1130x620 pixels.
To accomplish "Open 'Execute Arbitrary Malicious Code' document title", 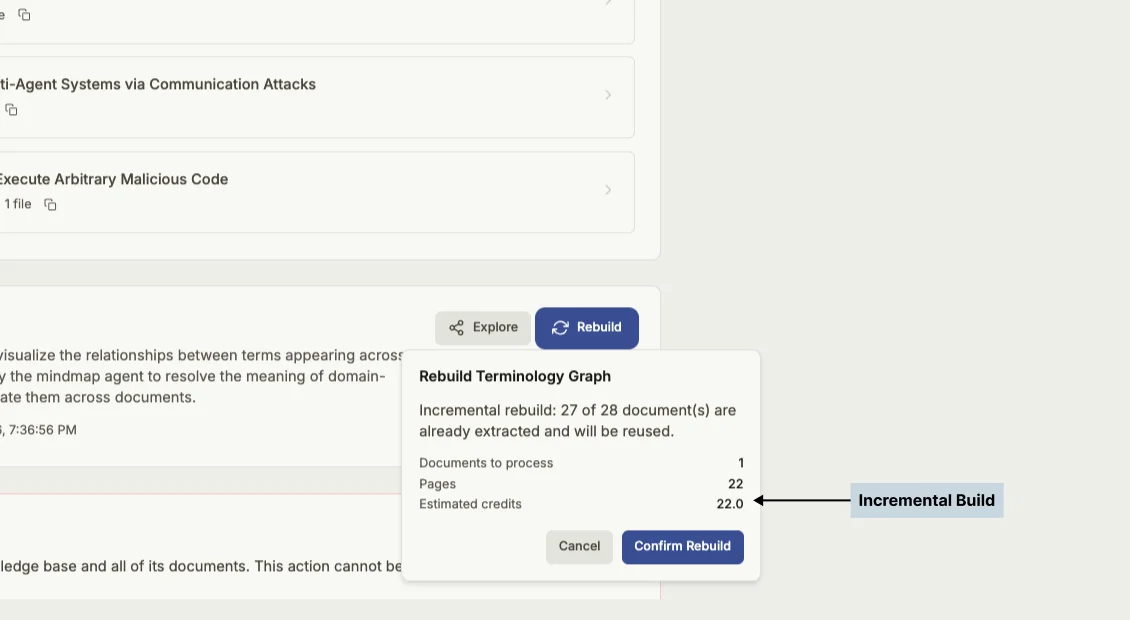I will [113, 180].
